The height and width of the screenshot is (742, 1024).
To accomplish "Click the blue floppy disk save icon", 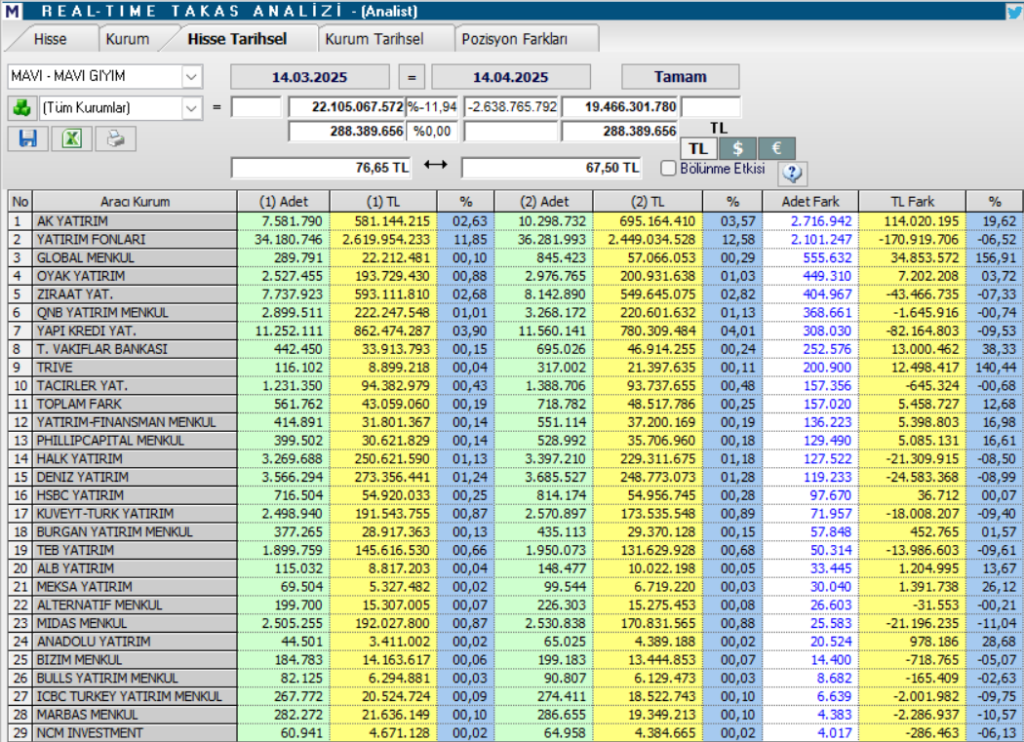I will coord(27,139).
